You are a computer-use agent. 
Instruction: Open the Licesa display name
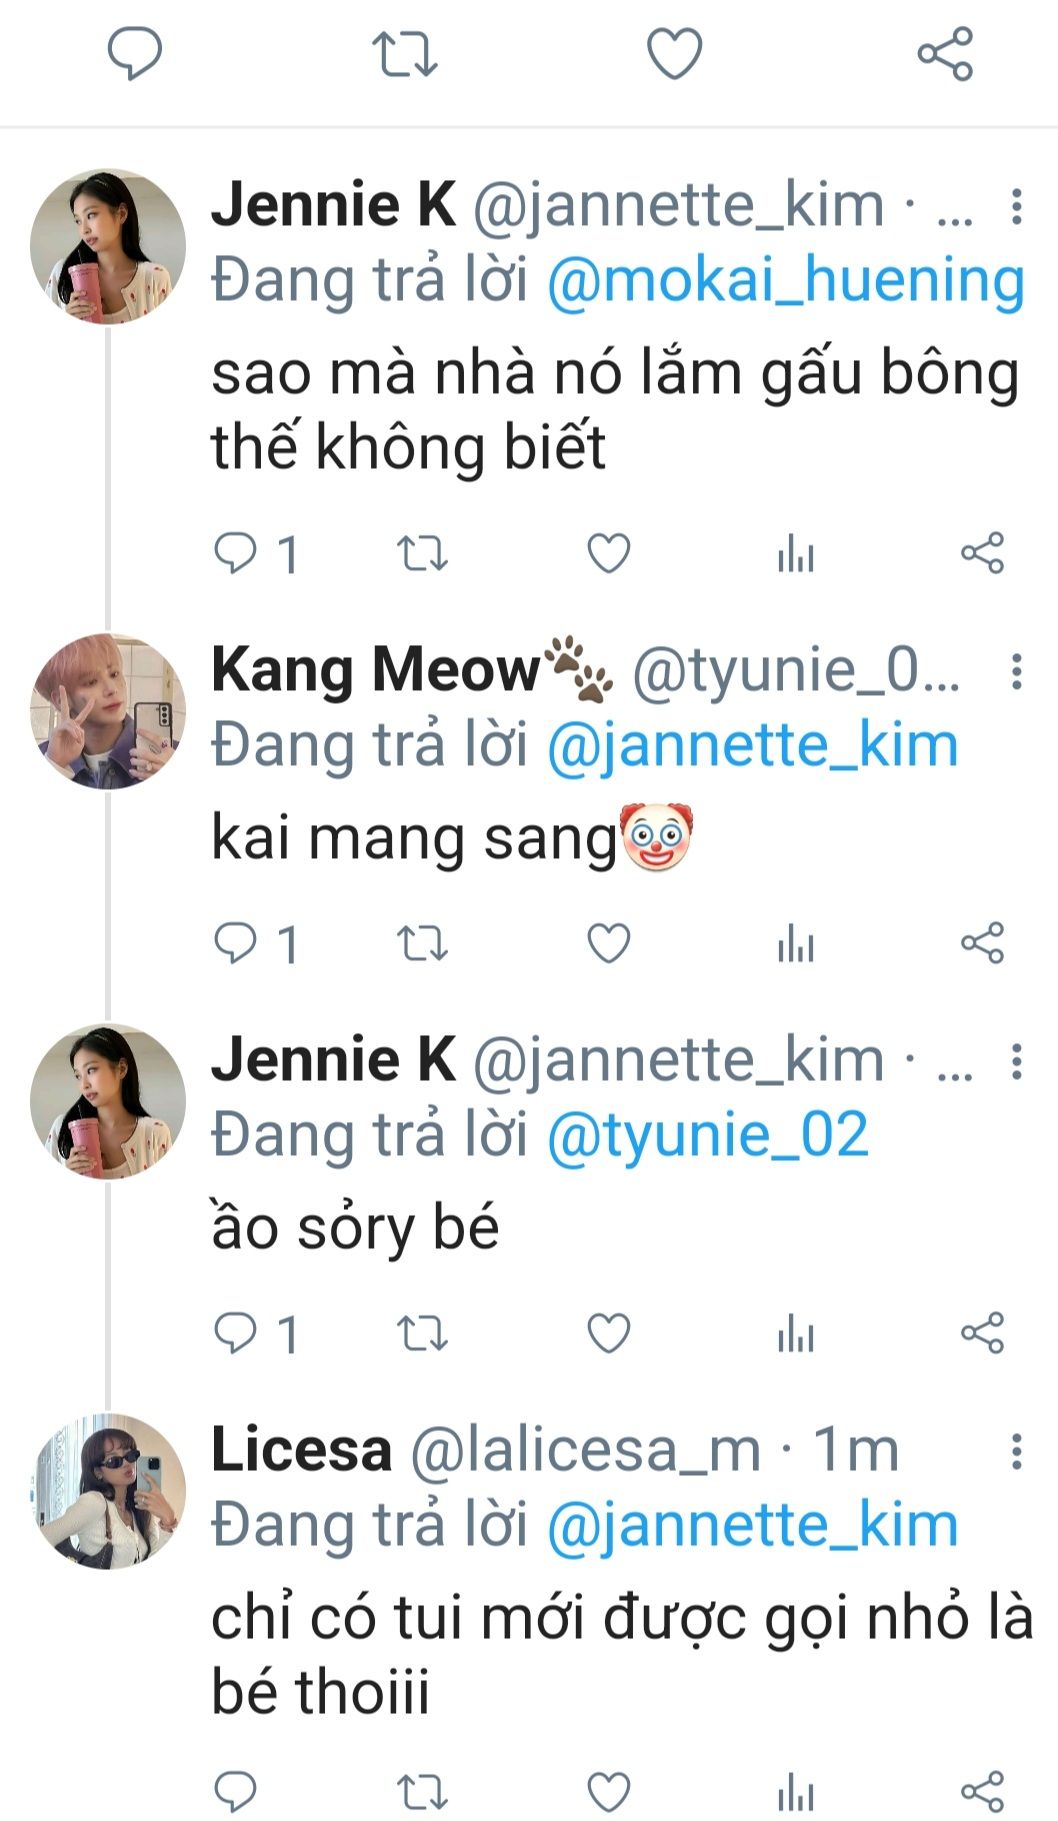pyautogui.click(x=301, y=1450)
